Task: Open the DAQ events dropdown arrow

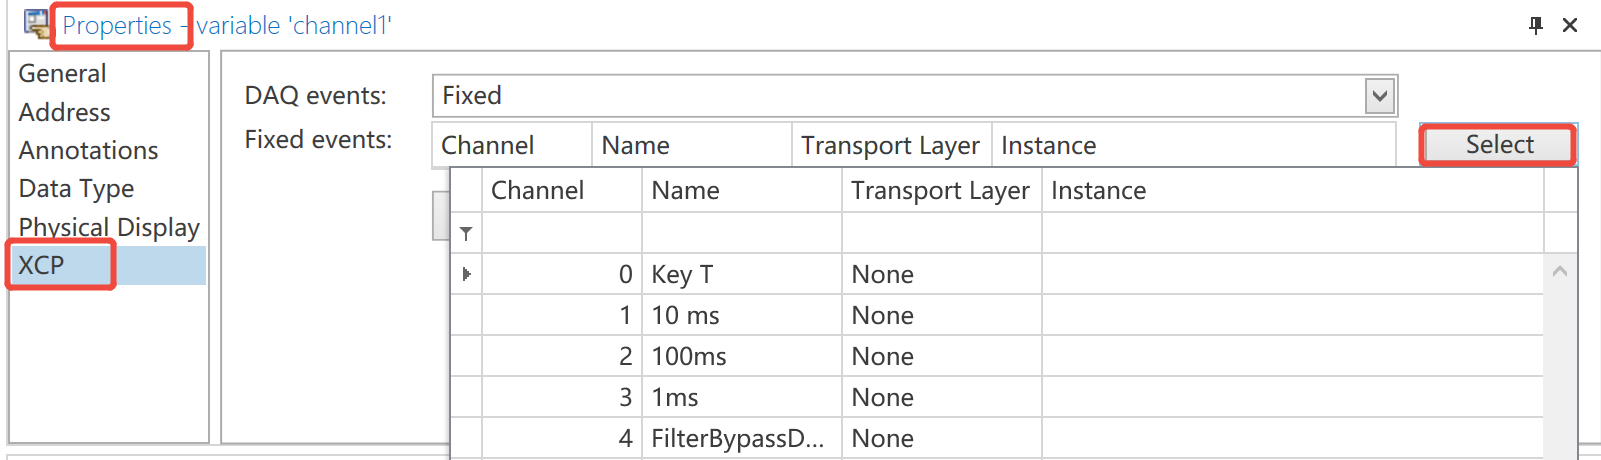Action: click(x=1380, y=96)
